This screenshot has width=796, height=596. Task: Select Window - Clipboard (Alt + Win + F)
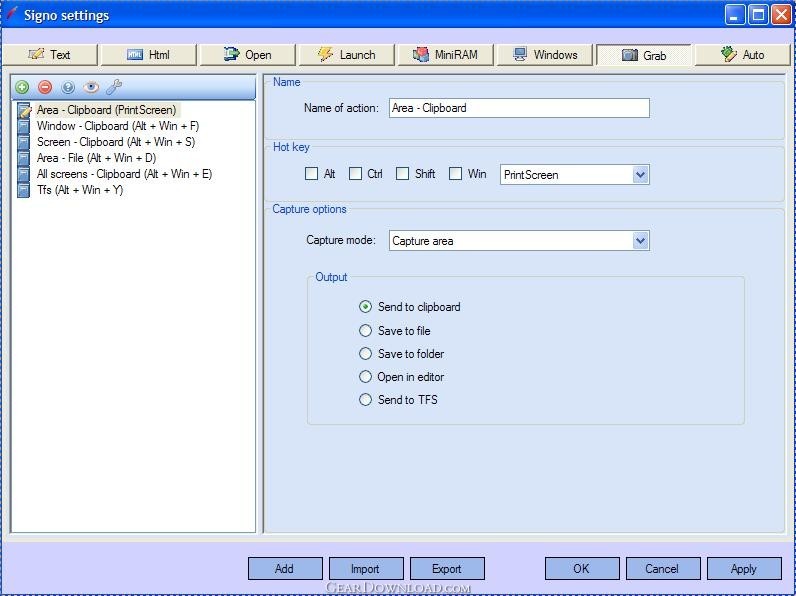[118, 126]
